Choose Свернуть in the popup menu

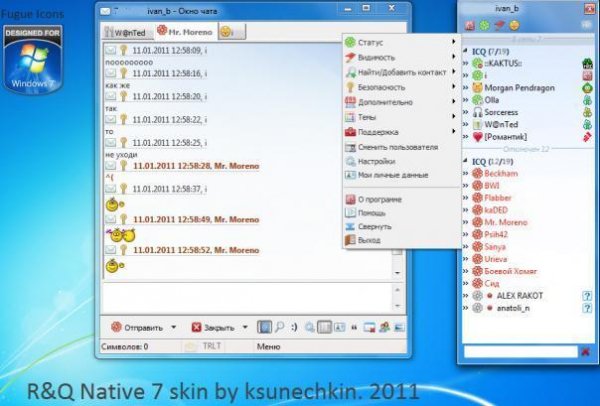401,227
